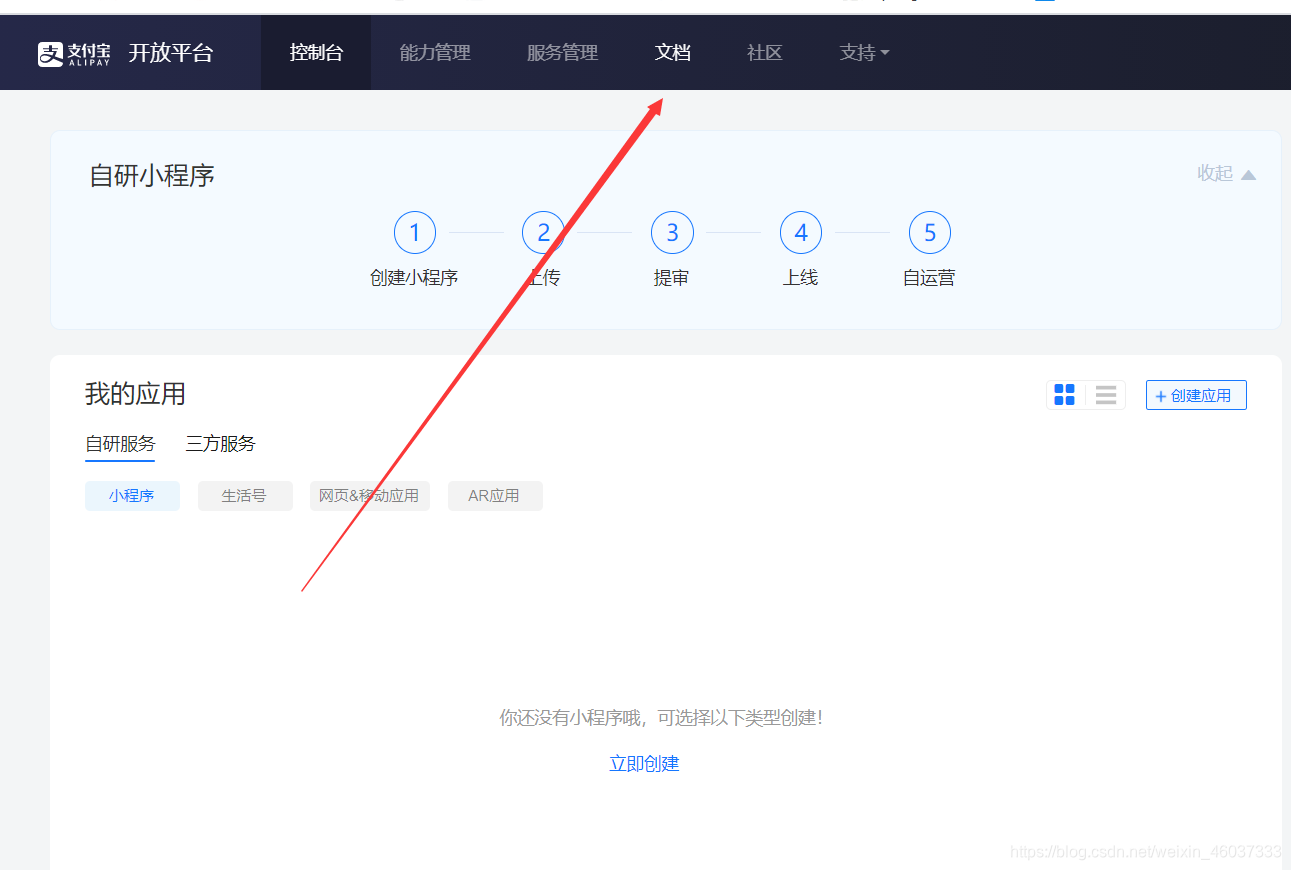The image size is (1291, 870).
Task: Open the 文档 navigation item
Action: (x=673, y=53)
